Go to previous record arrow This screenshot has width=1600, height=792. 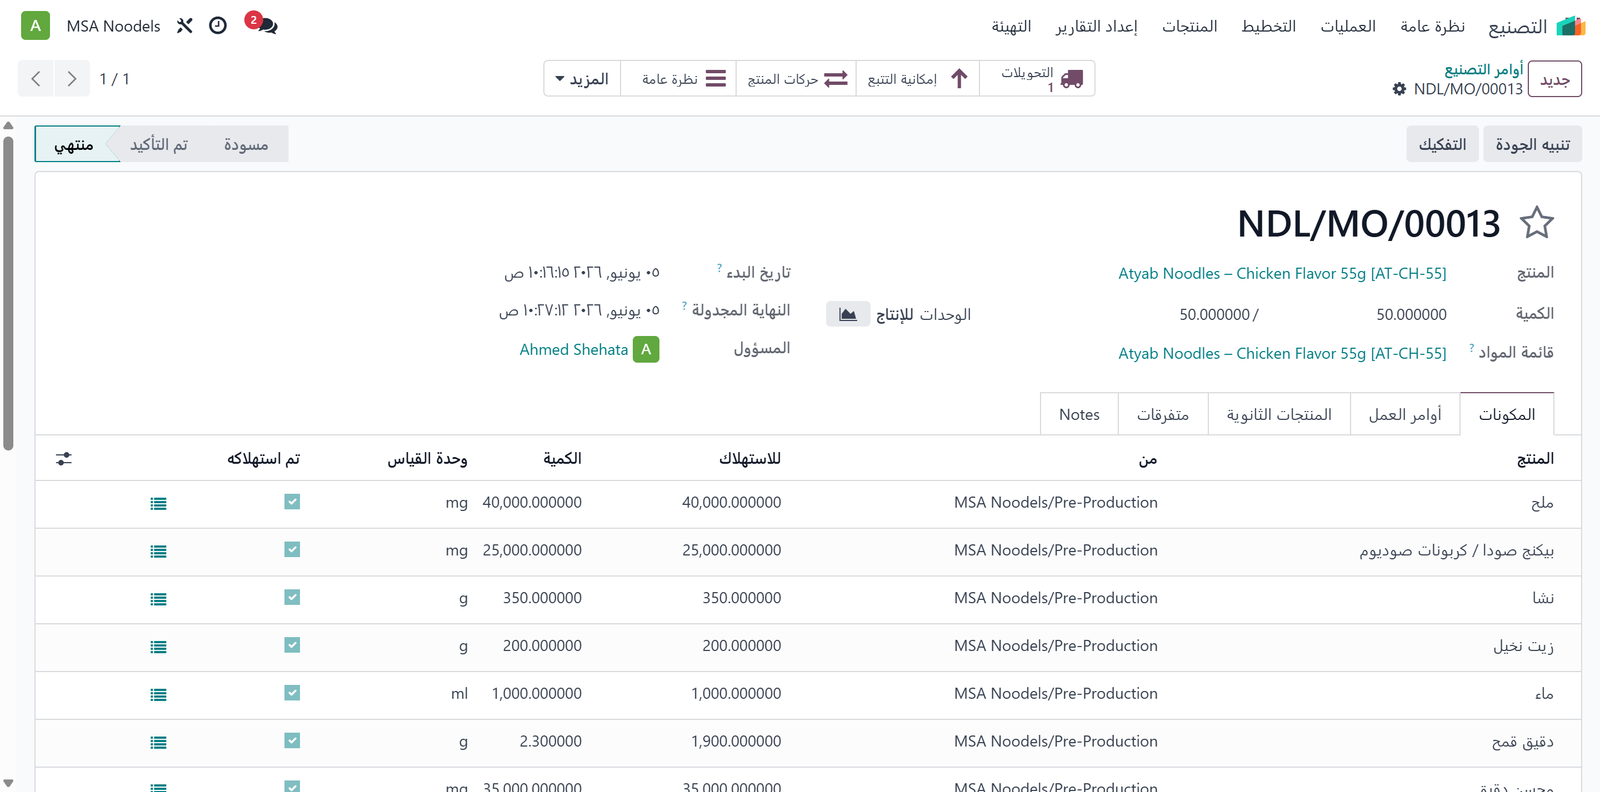(x=36, y=78)
